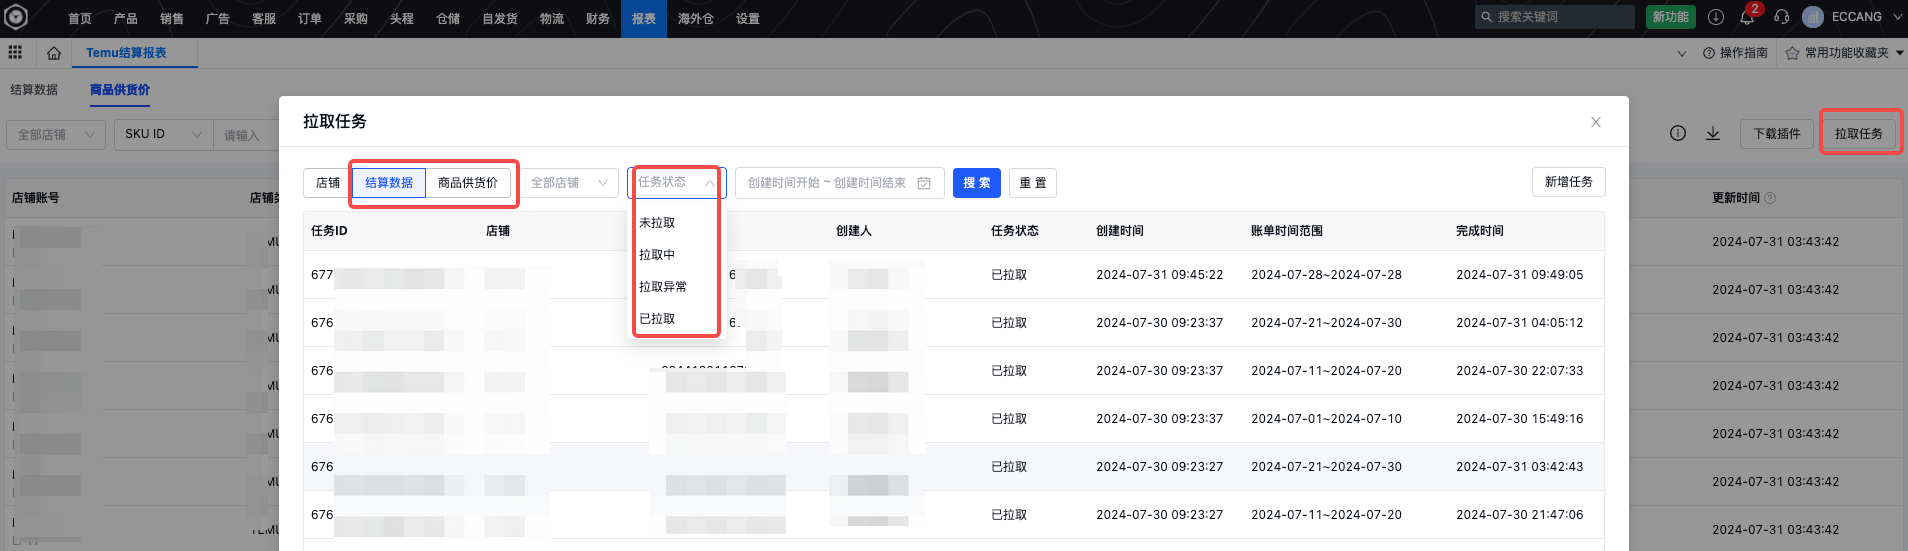Viewport: 1908px width, 551px height.
Task: Go to home via house icon
Action: (x=54, y=53)
